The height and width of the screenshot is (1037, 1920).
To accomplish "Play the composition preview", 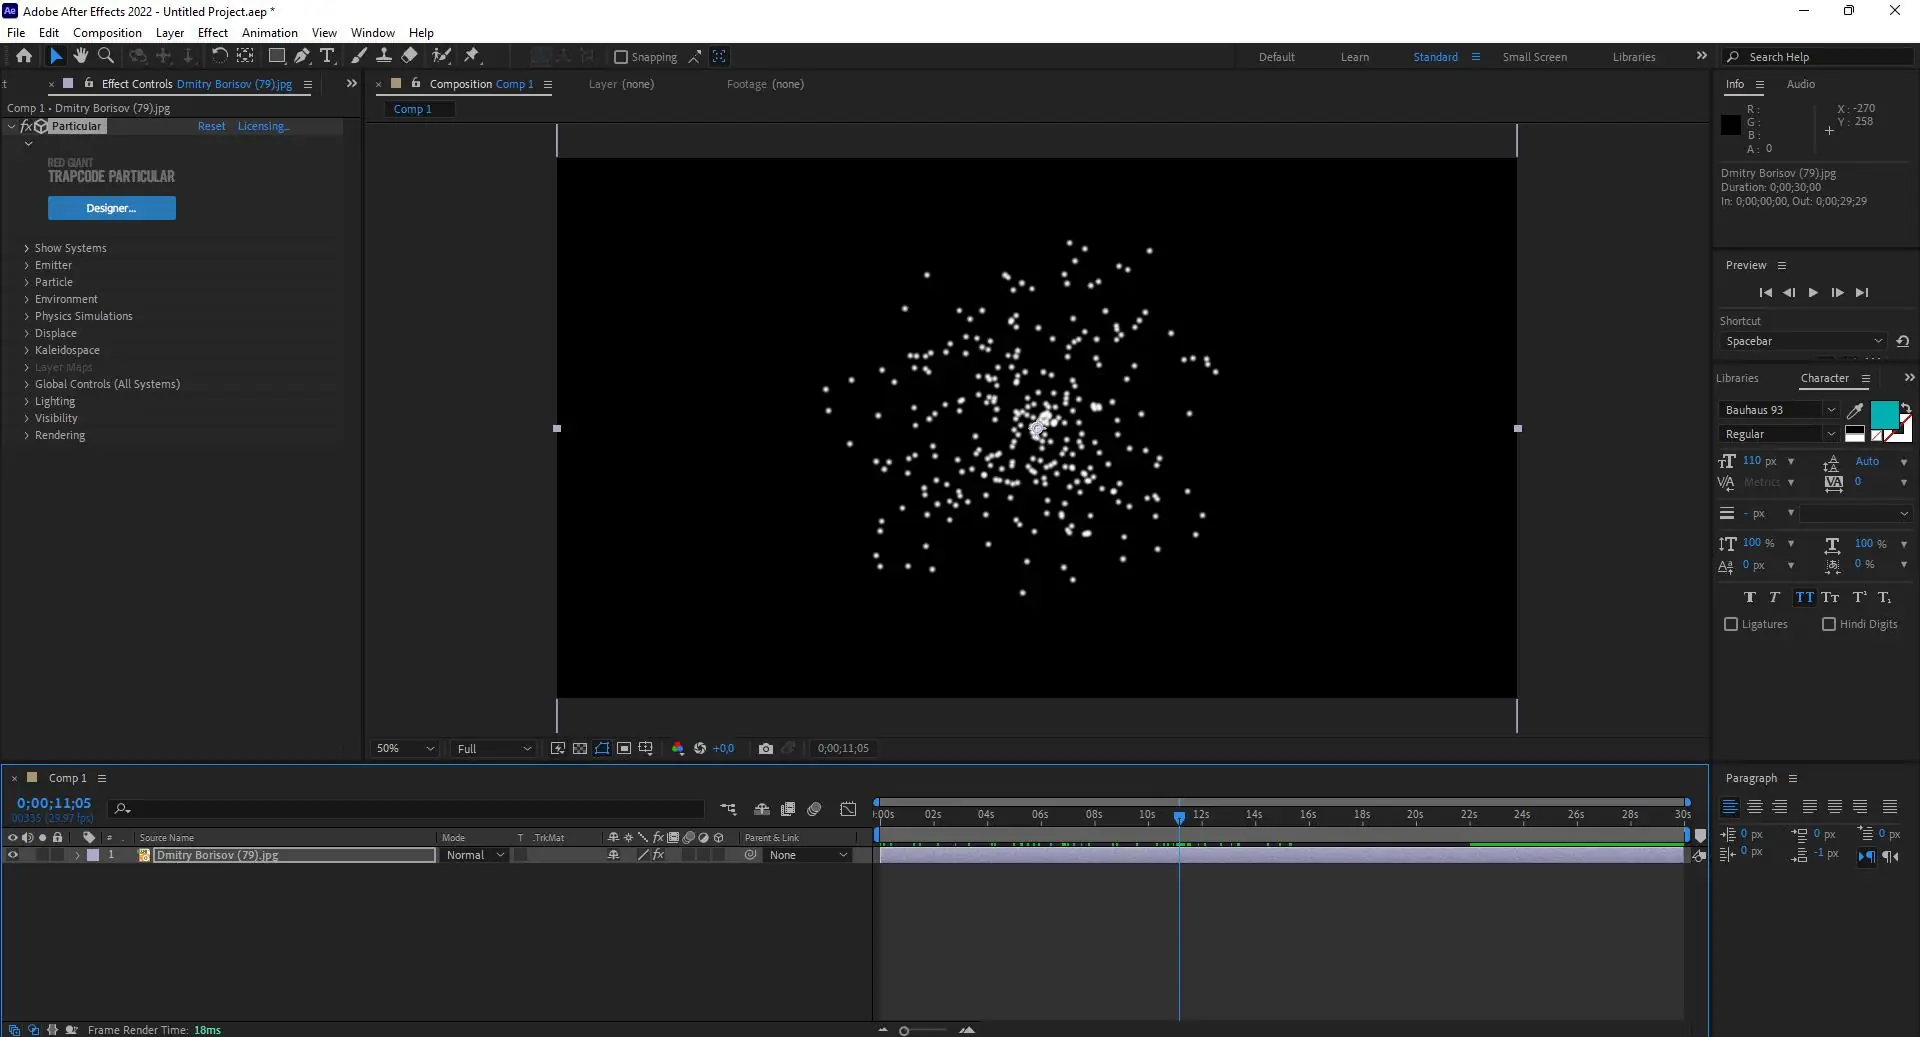I will point(1813,293).
